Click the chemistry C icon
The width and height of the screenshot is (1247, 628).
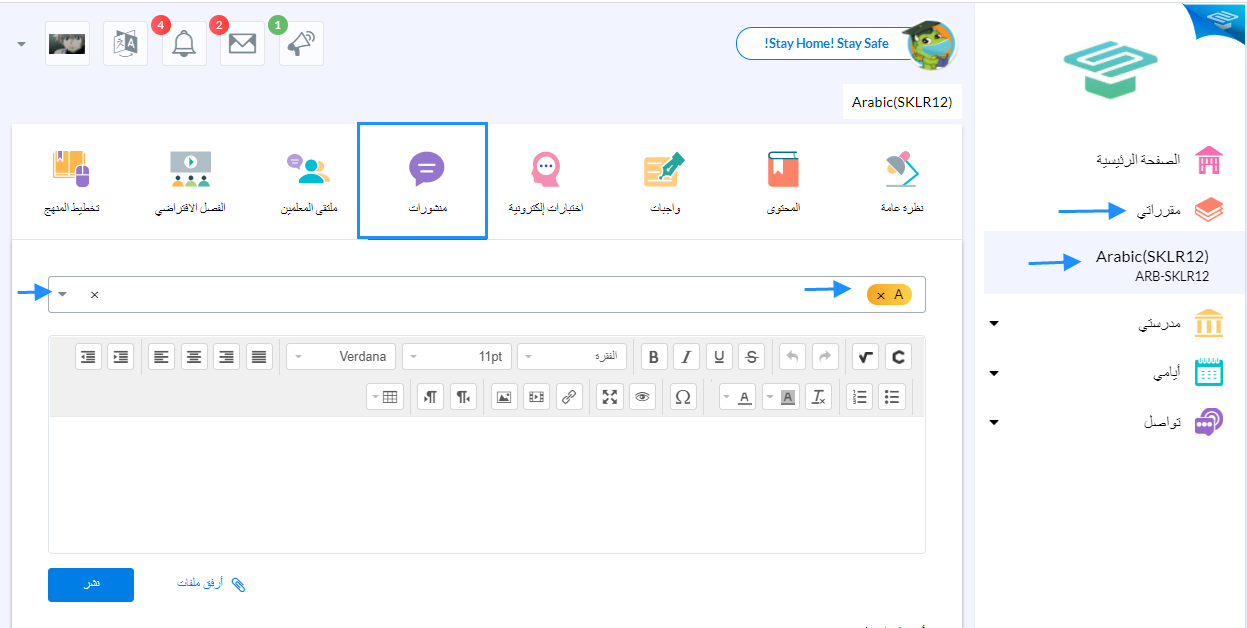(x=898, y=357)
